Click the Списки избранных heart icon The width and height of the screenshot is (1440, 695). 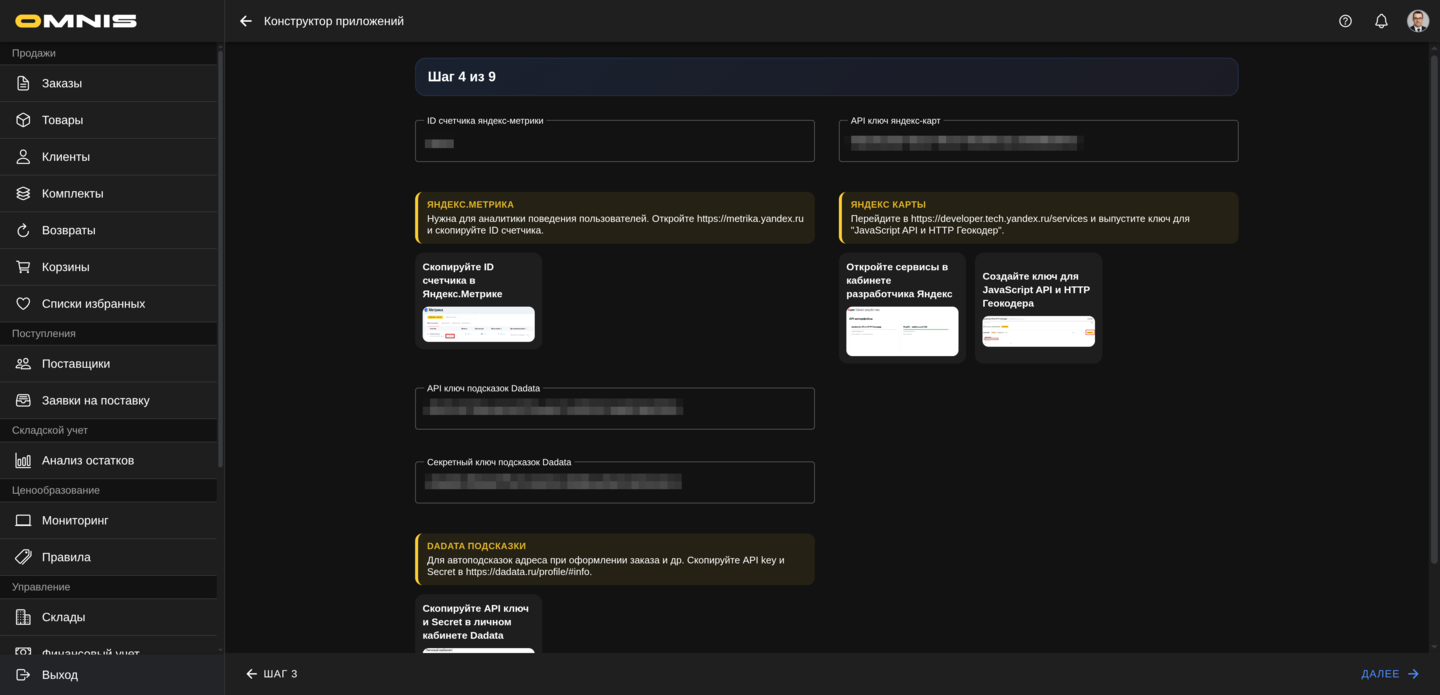(23, 304)
